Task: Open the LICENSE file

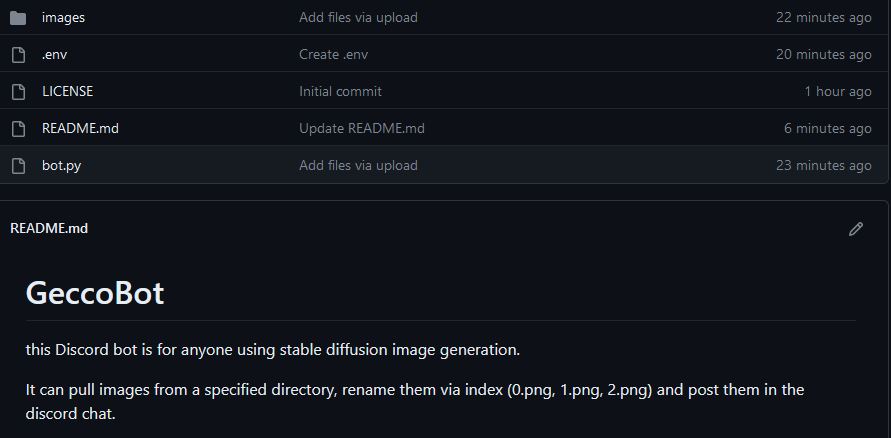Action: click(x=67, y=91)
